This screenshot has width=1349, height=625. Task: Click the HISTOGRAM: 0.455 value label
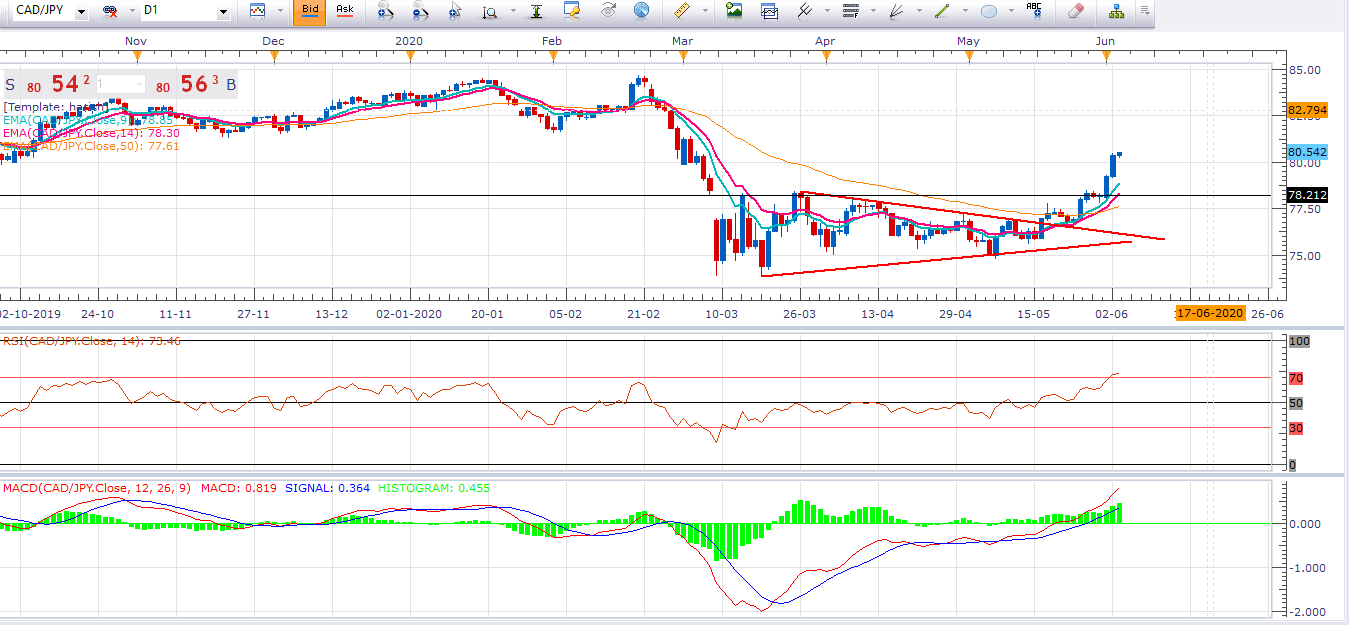pos(434,488)
